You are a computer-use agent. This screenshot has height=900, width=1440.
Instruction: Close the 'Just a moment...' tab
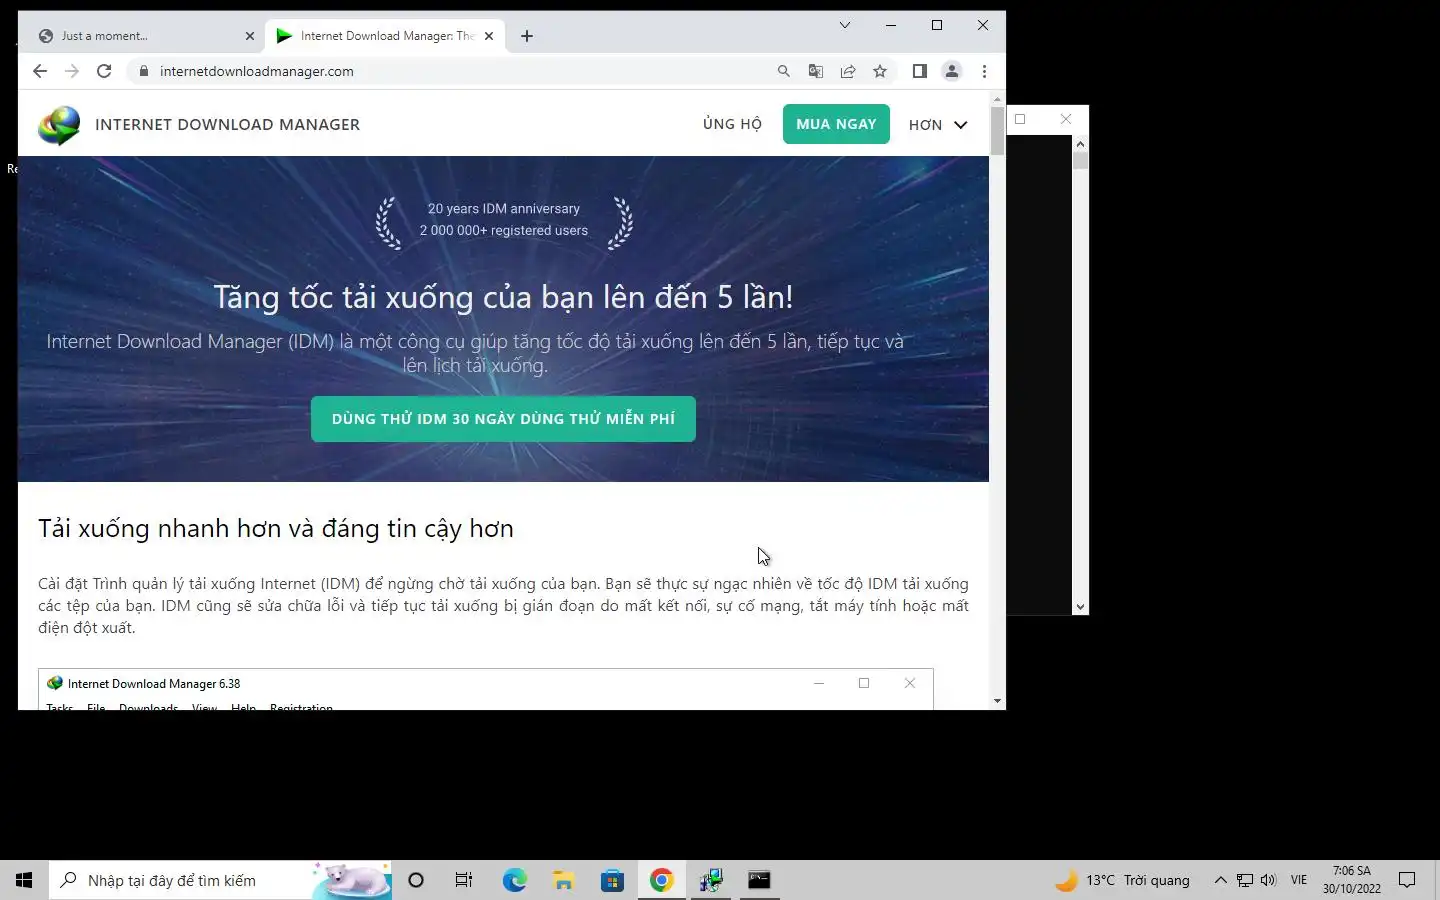tap(250, 36)
